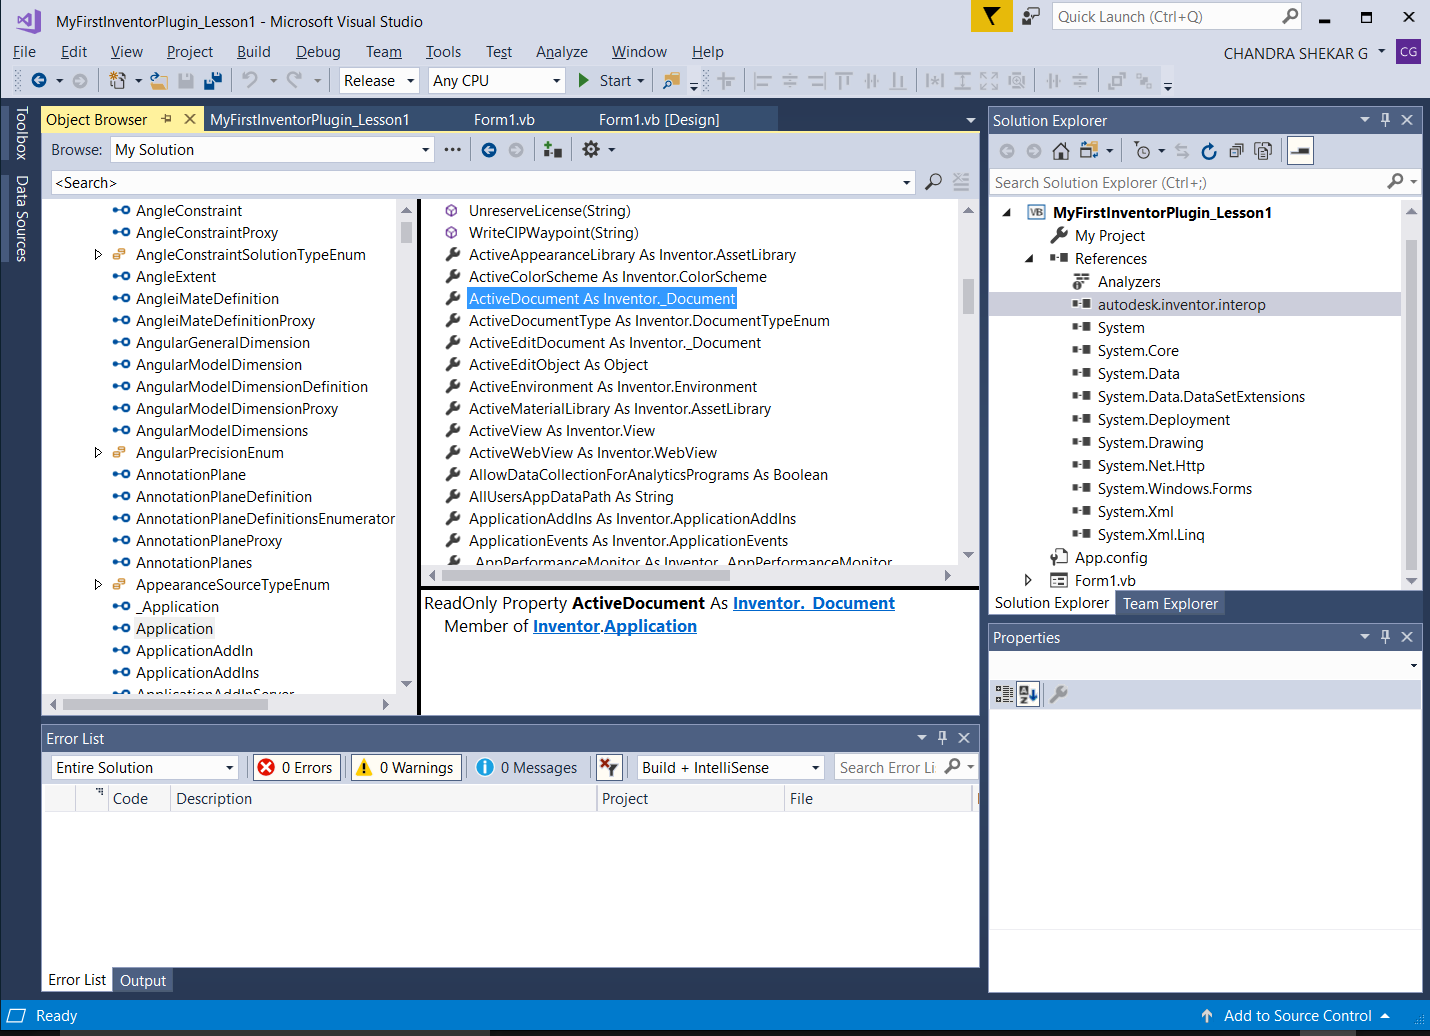Click the Save All toolbar icon
The image size is (1430, 1036).
(x=212, y=81)
